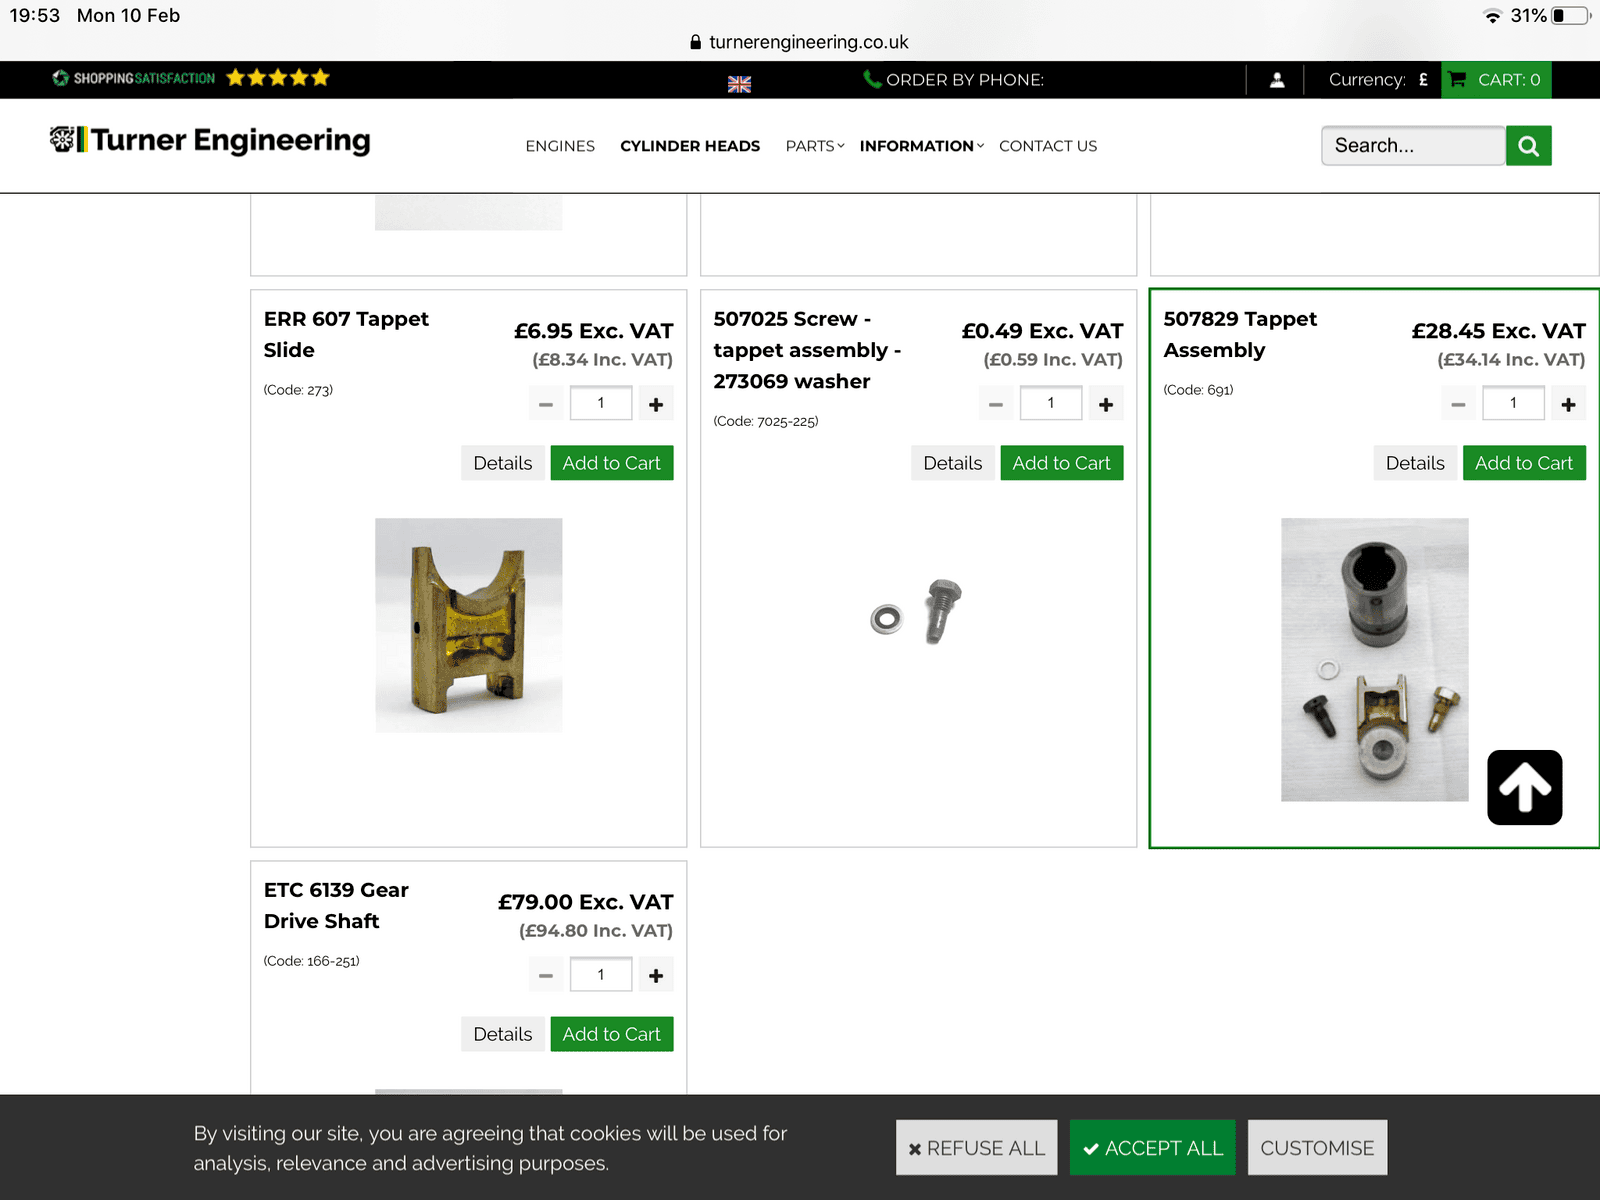The image size is (1600, 1200).
Task: View details of 507829 Tappet Assembly
Action: point(1415,463)
